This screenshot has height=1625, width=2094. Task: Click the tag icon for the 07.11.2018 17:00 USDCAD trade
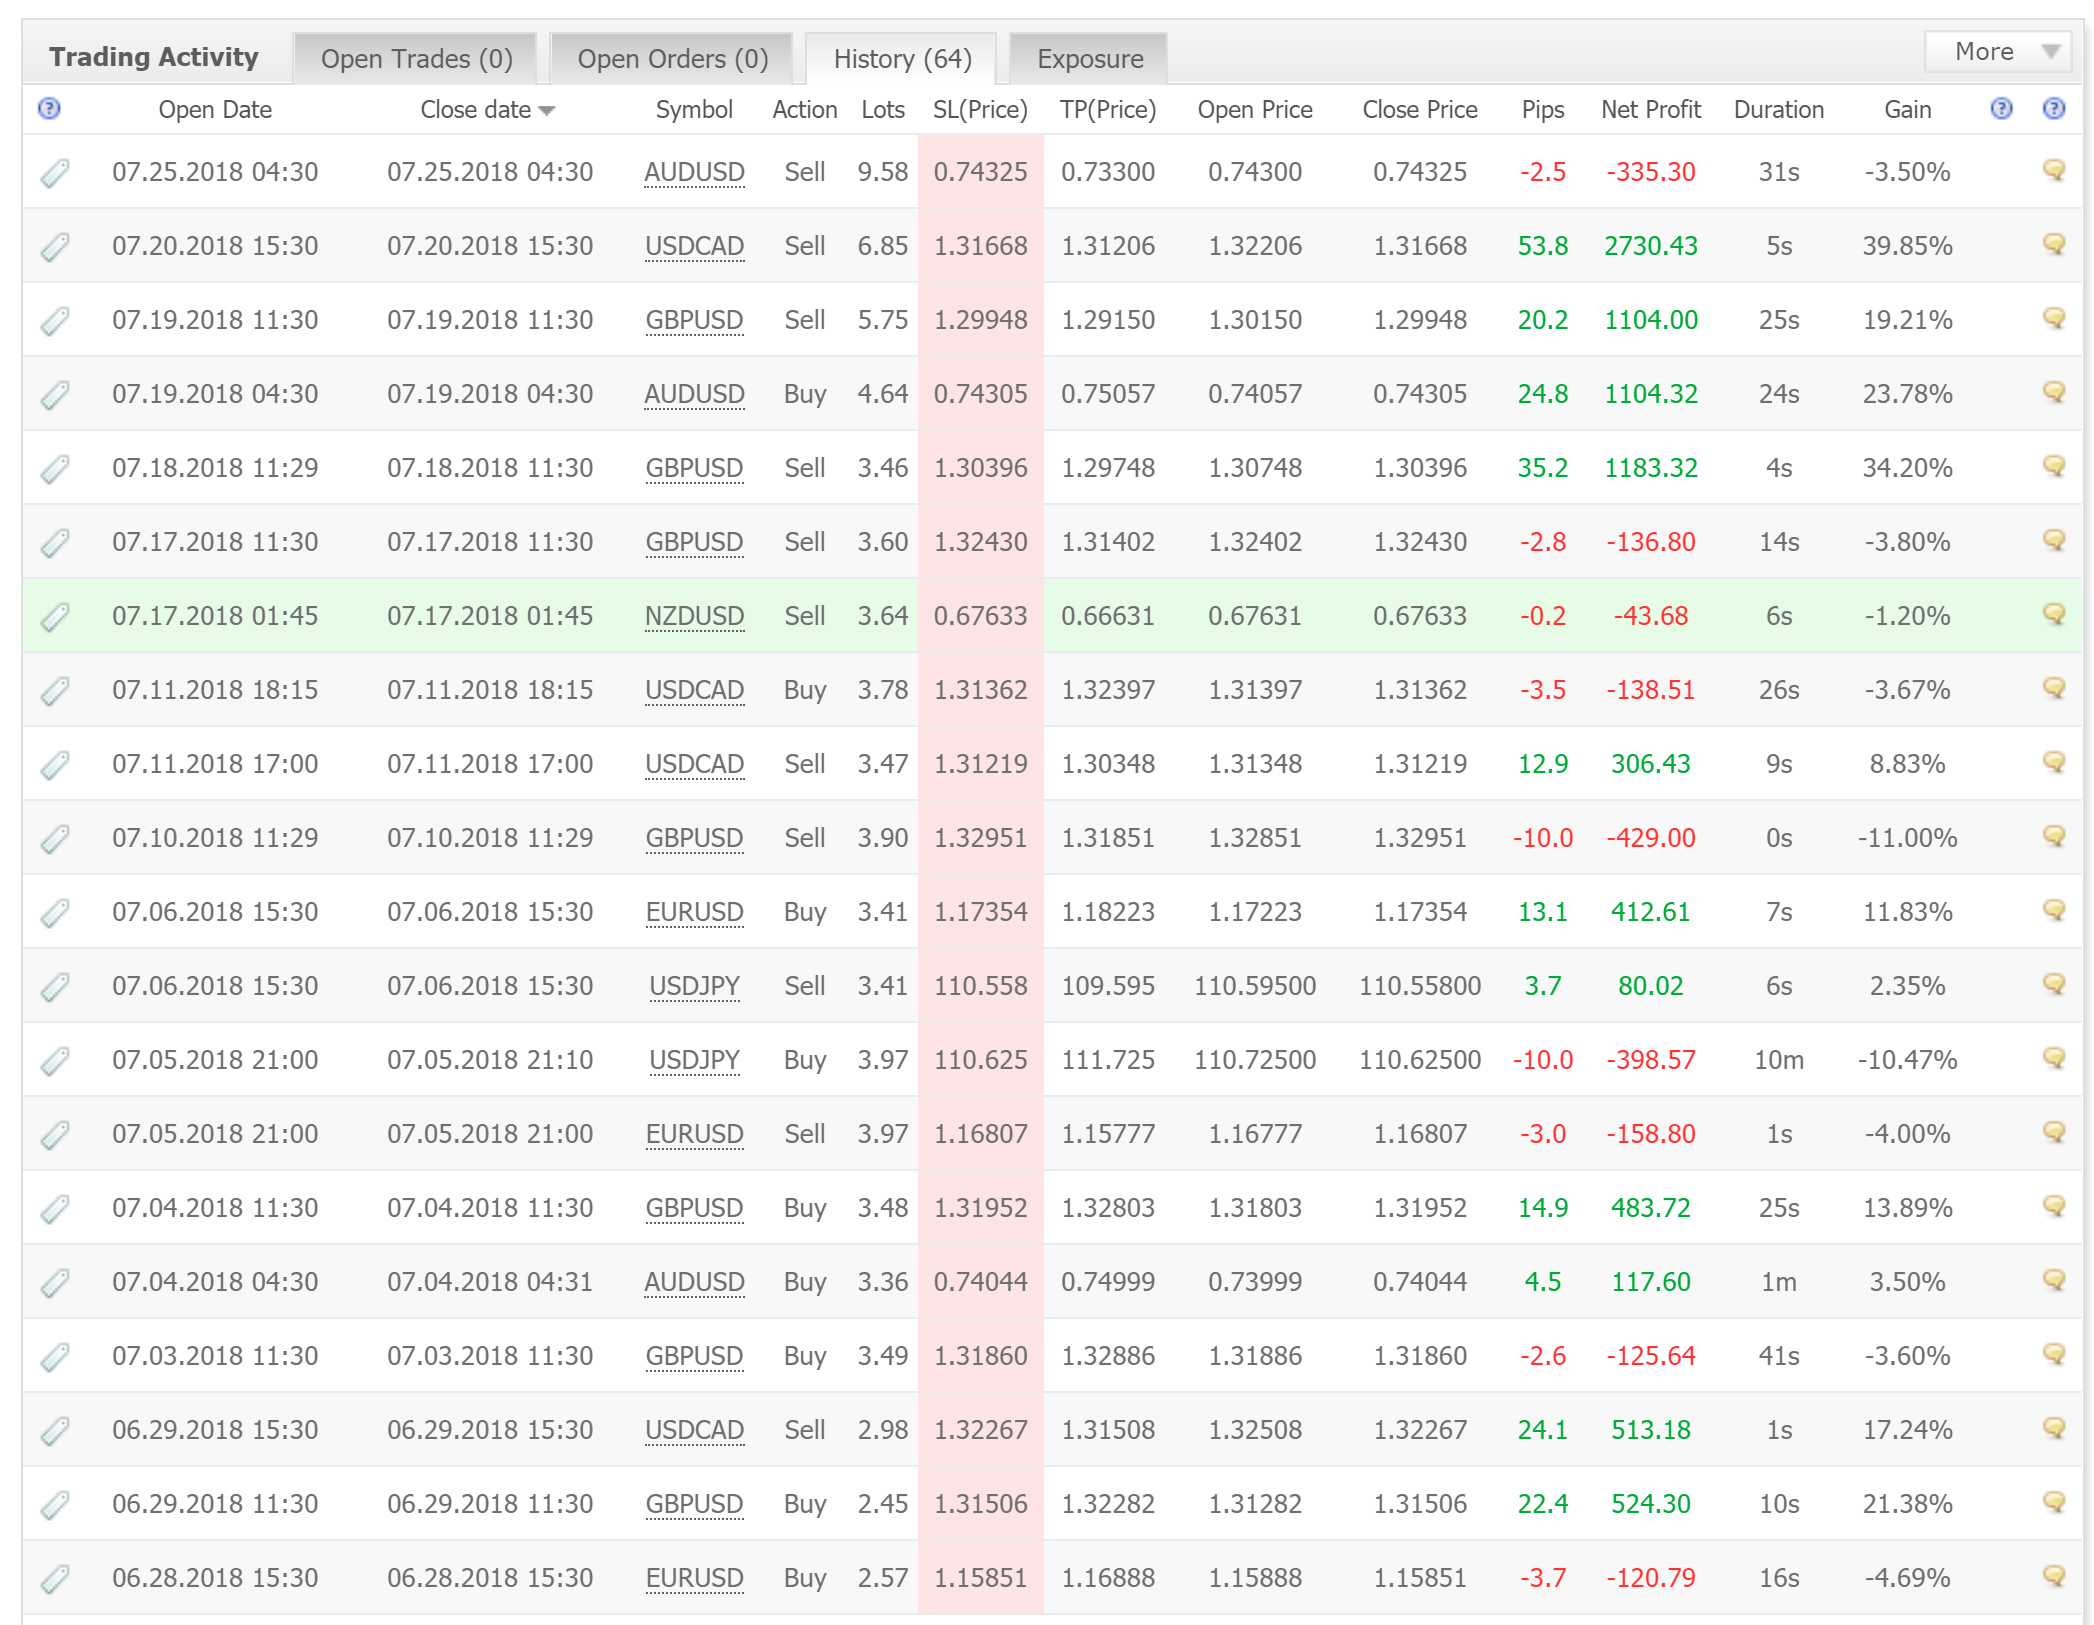[x=55, y=765]
